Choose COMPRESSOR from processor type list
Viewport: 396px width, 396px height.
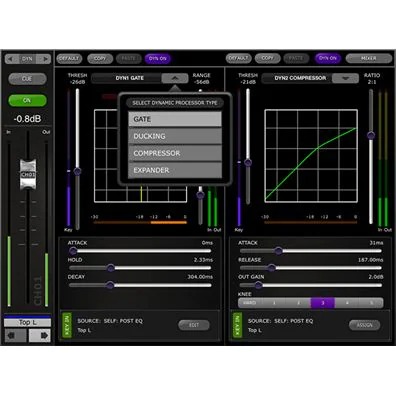coord(175,153)
